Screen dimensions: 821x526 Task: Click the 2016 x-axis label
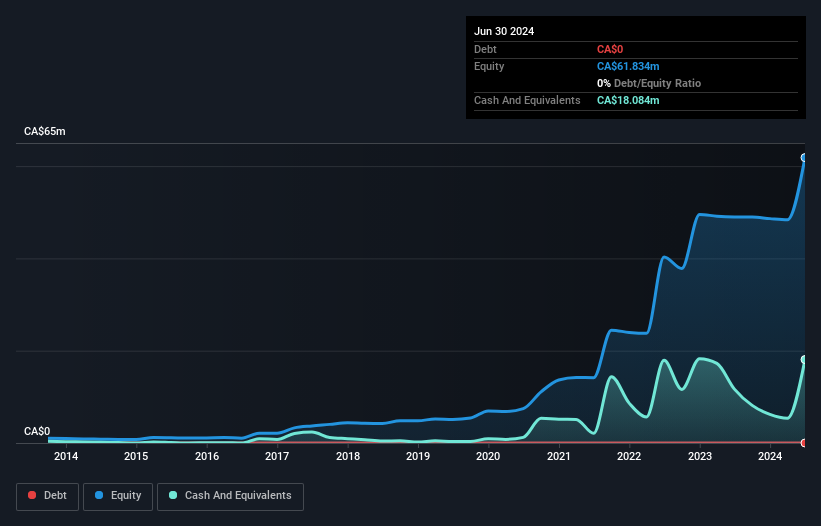tap(207, 456)
